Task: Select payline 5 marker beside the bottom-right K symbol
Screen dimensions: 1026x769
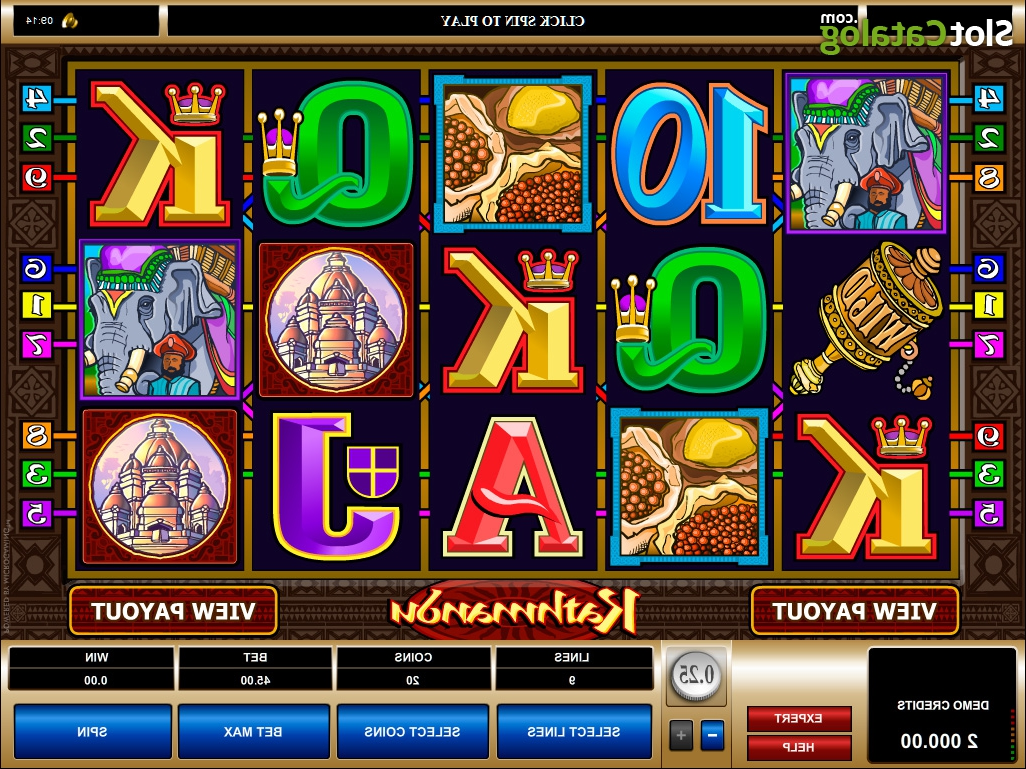Action: coord(988,514)
